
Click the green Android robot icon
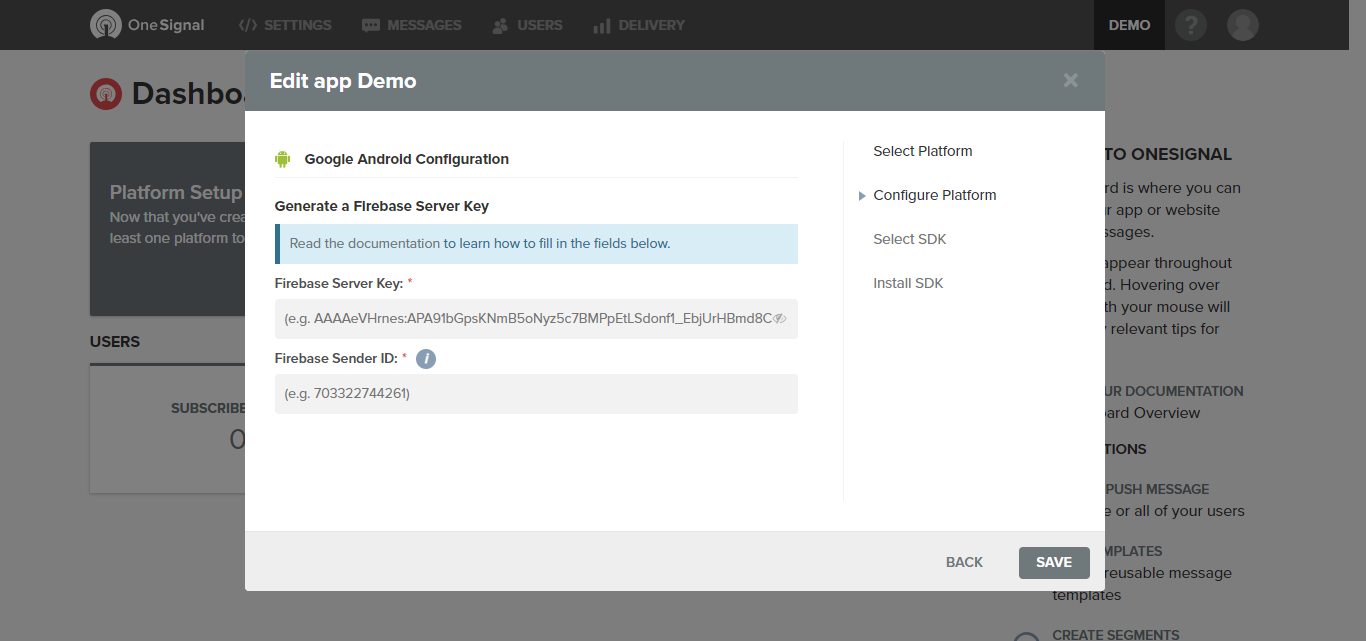tap(282, 159)
